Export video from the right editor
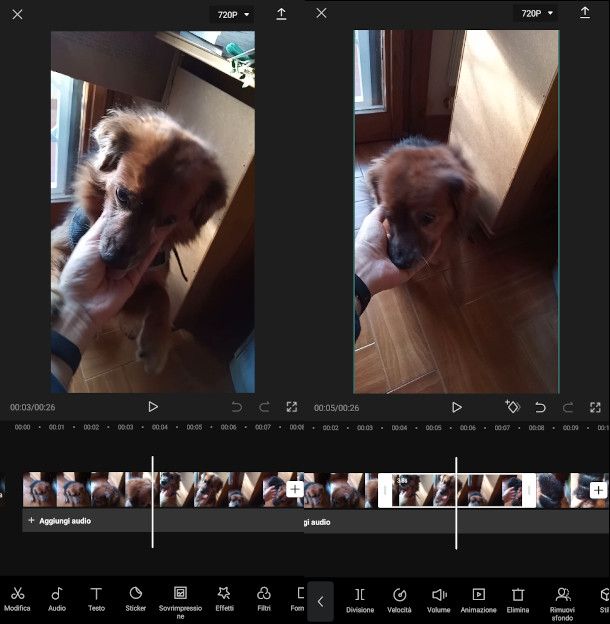 585,13
